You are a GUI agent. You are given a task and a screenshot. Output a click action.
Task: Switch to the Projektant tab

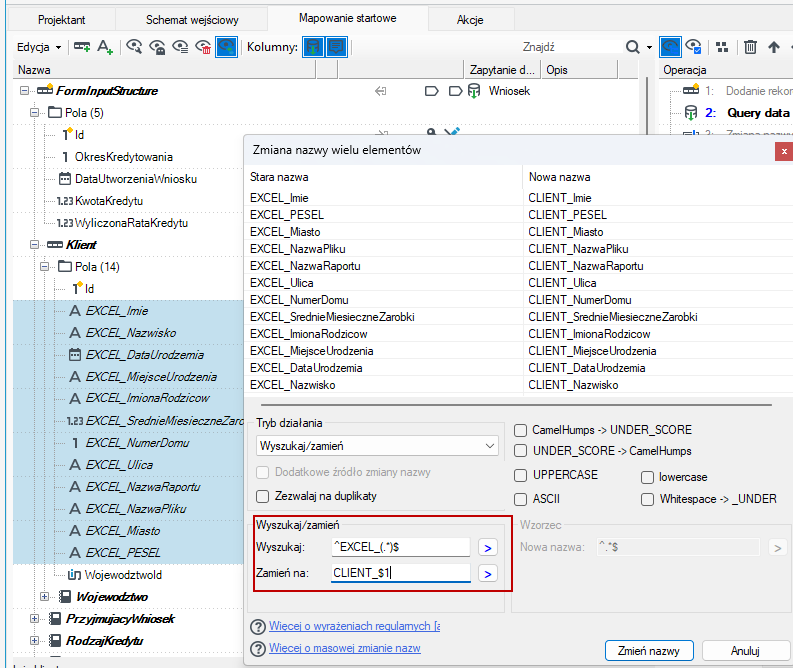pyautogui.click(x=62, y=20)
